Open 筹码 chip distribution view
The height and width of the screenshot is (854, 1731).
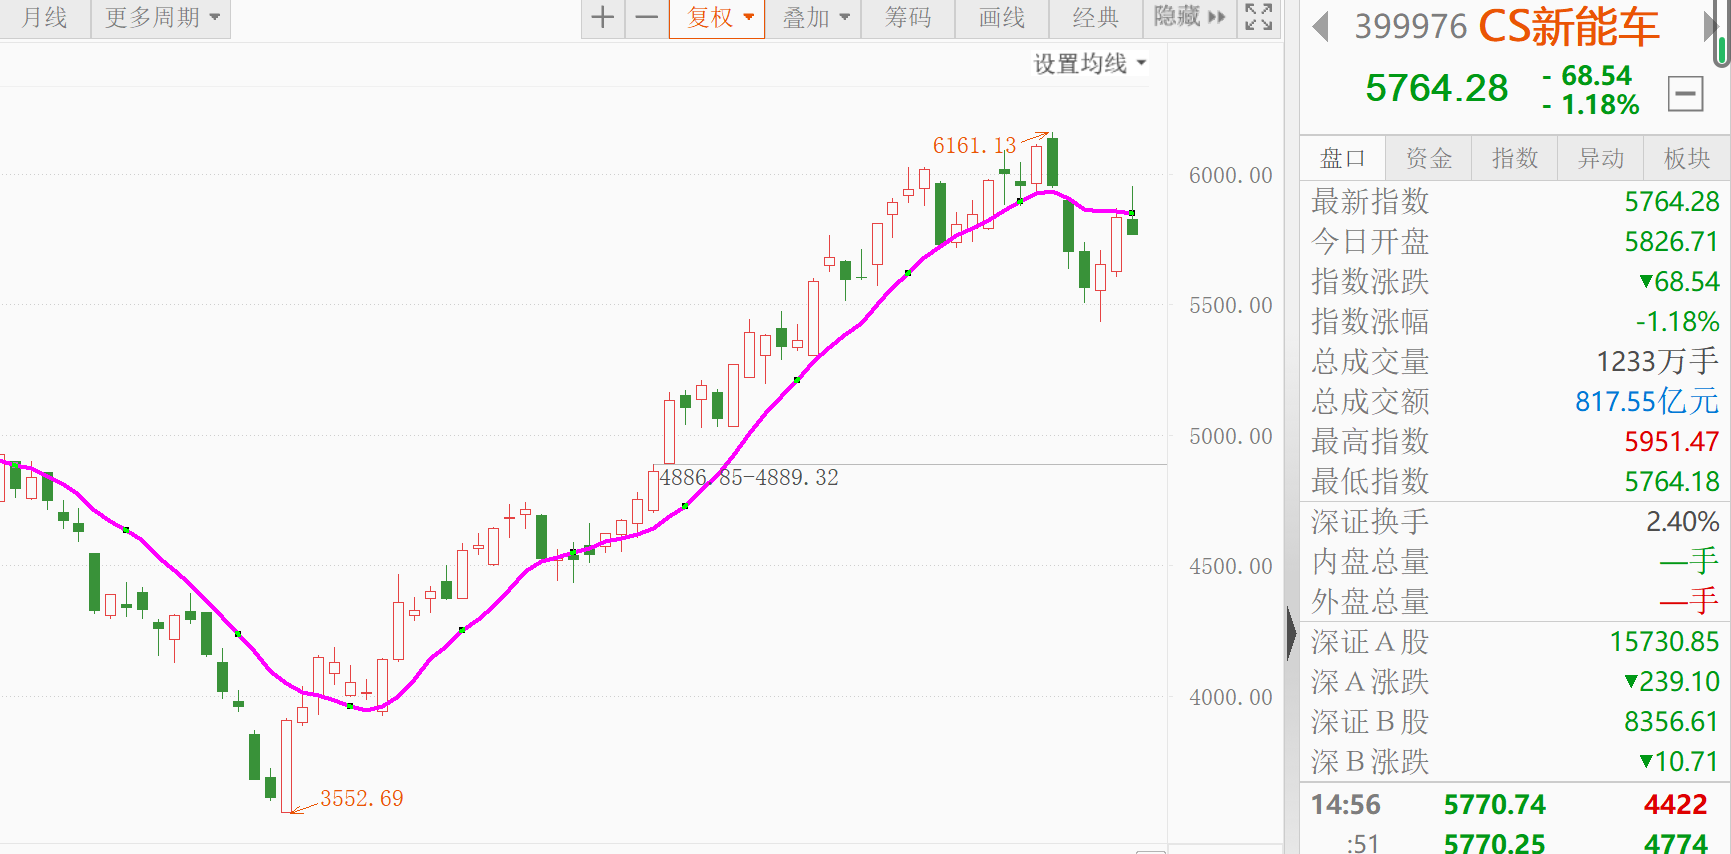click(x=908, y=18)
